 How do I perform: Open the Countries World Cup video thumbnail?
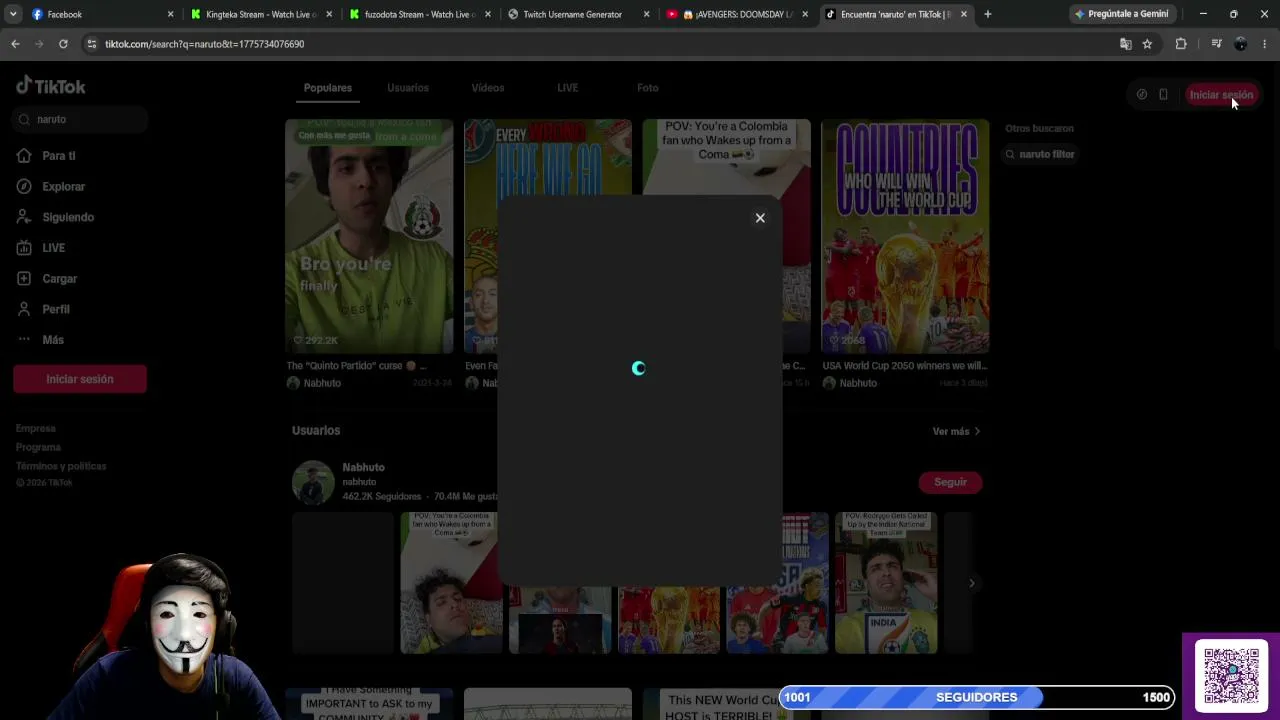(905, 237)
